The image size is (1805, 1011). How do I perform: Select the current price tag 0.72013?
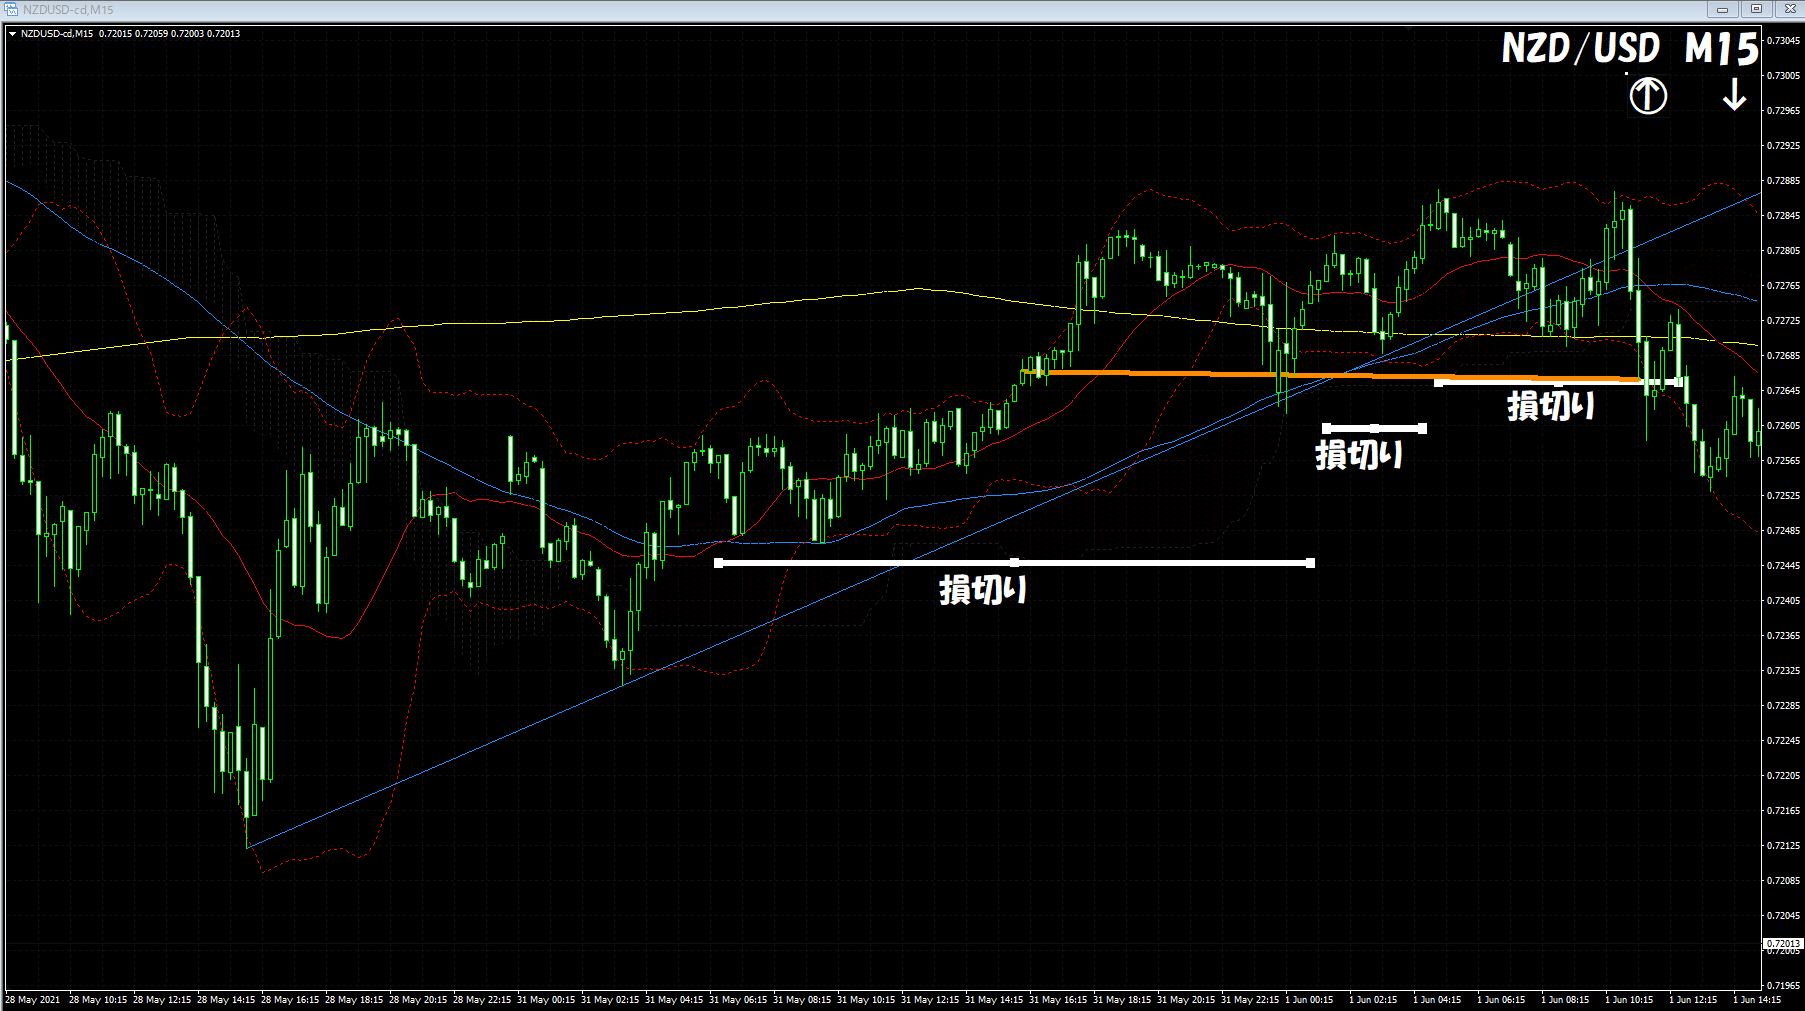[1783, 943]
